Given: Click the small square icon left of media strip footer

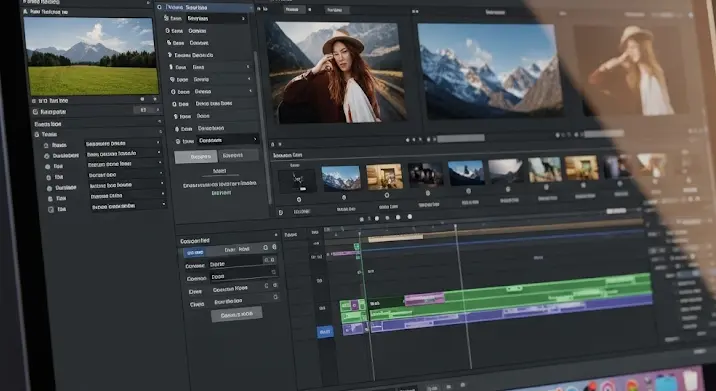Looking at the screenshot, I should (x=281, y=212).
